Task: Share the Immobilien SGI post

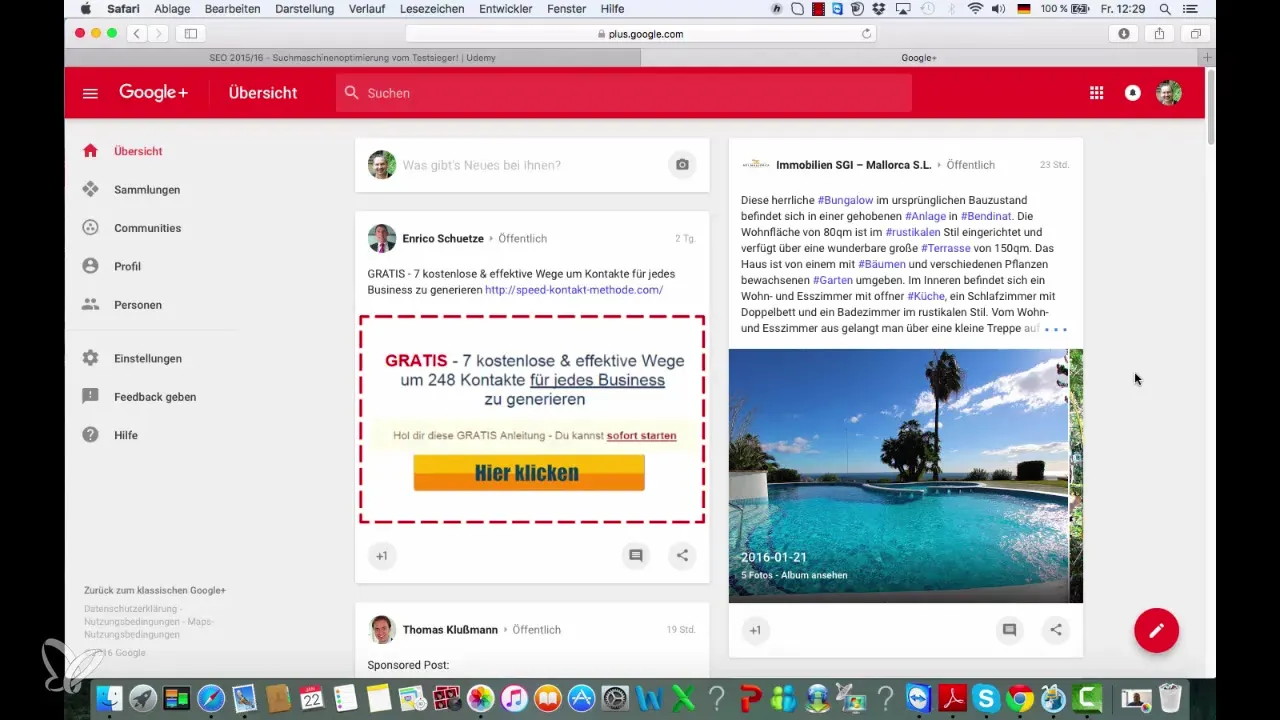Action: click(x=1056, y=630)
